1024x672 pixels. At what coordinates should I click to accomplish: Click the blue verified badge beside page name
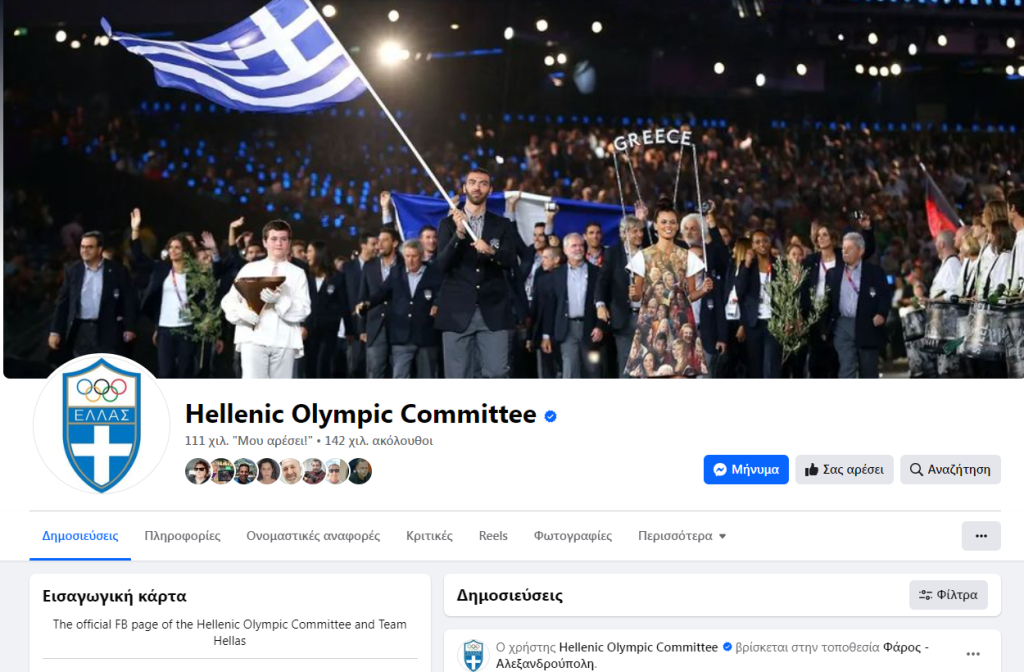tap(551, 416)
